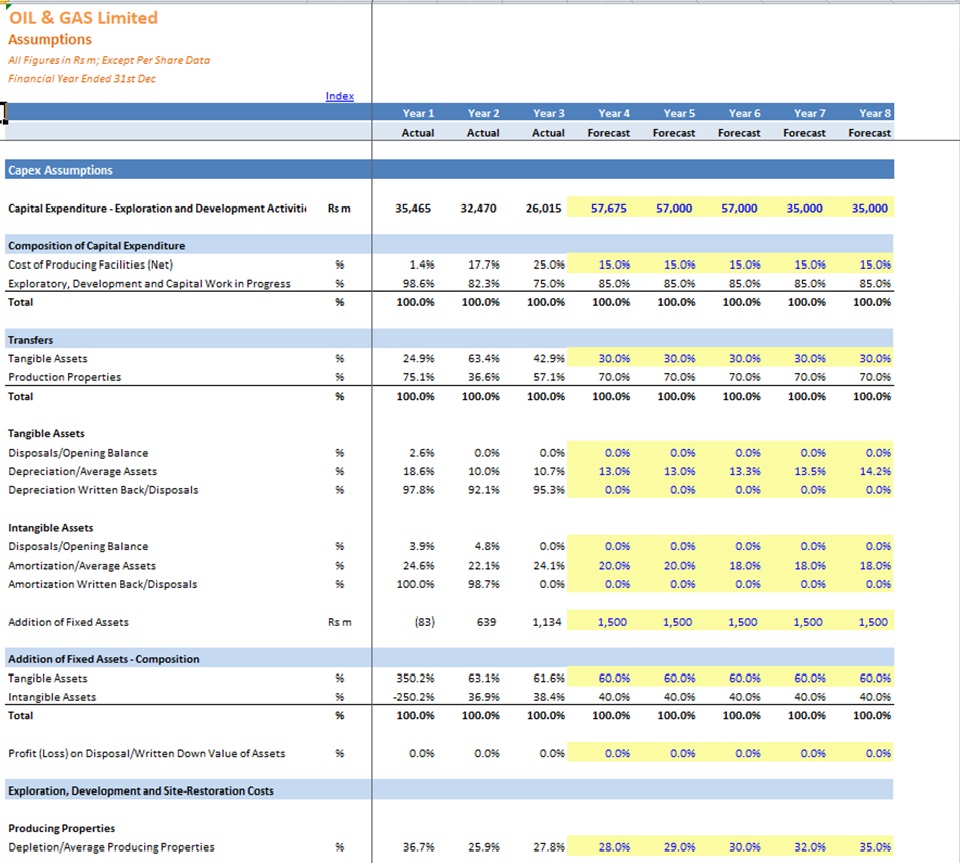960x863 pixels.
Task: Click Exploration, Development and Site-Restoration Costs heading
Action: pyautogui.click(x=141, y=791)
